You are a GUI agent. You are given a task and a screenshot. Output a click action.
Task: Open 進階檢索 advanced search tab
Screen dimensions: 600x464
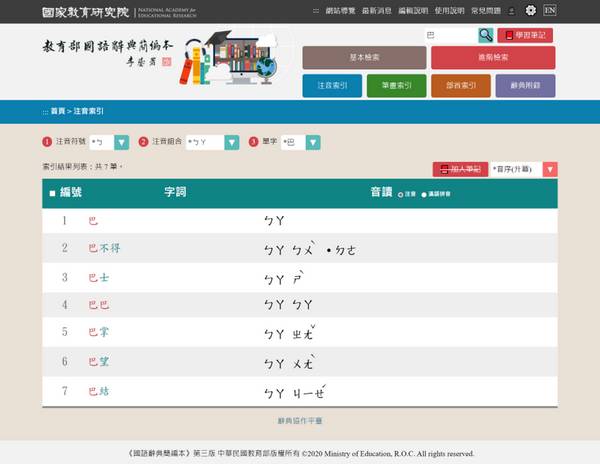tap(493, 57)
